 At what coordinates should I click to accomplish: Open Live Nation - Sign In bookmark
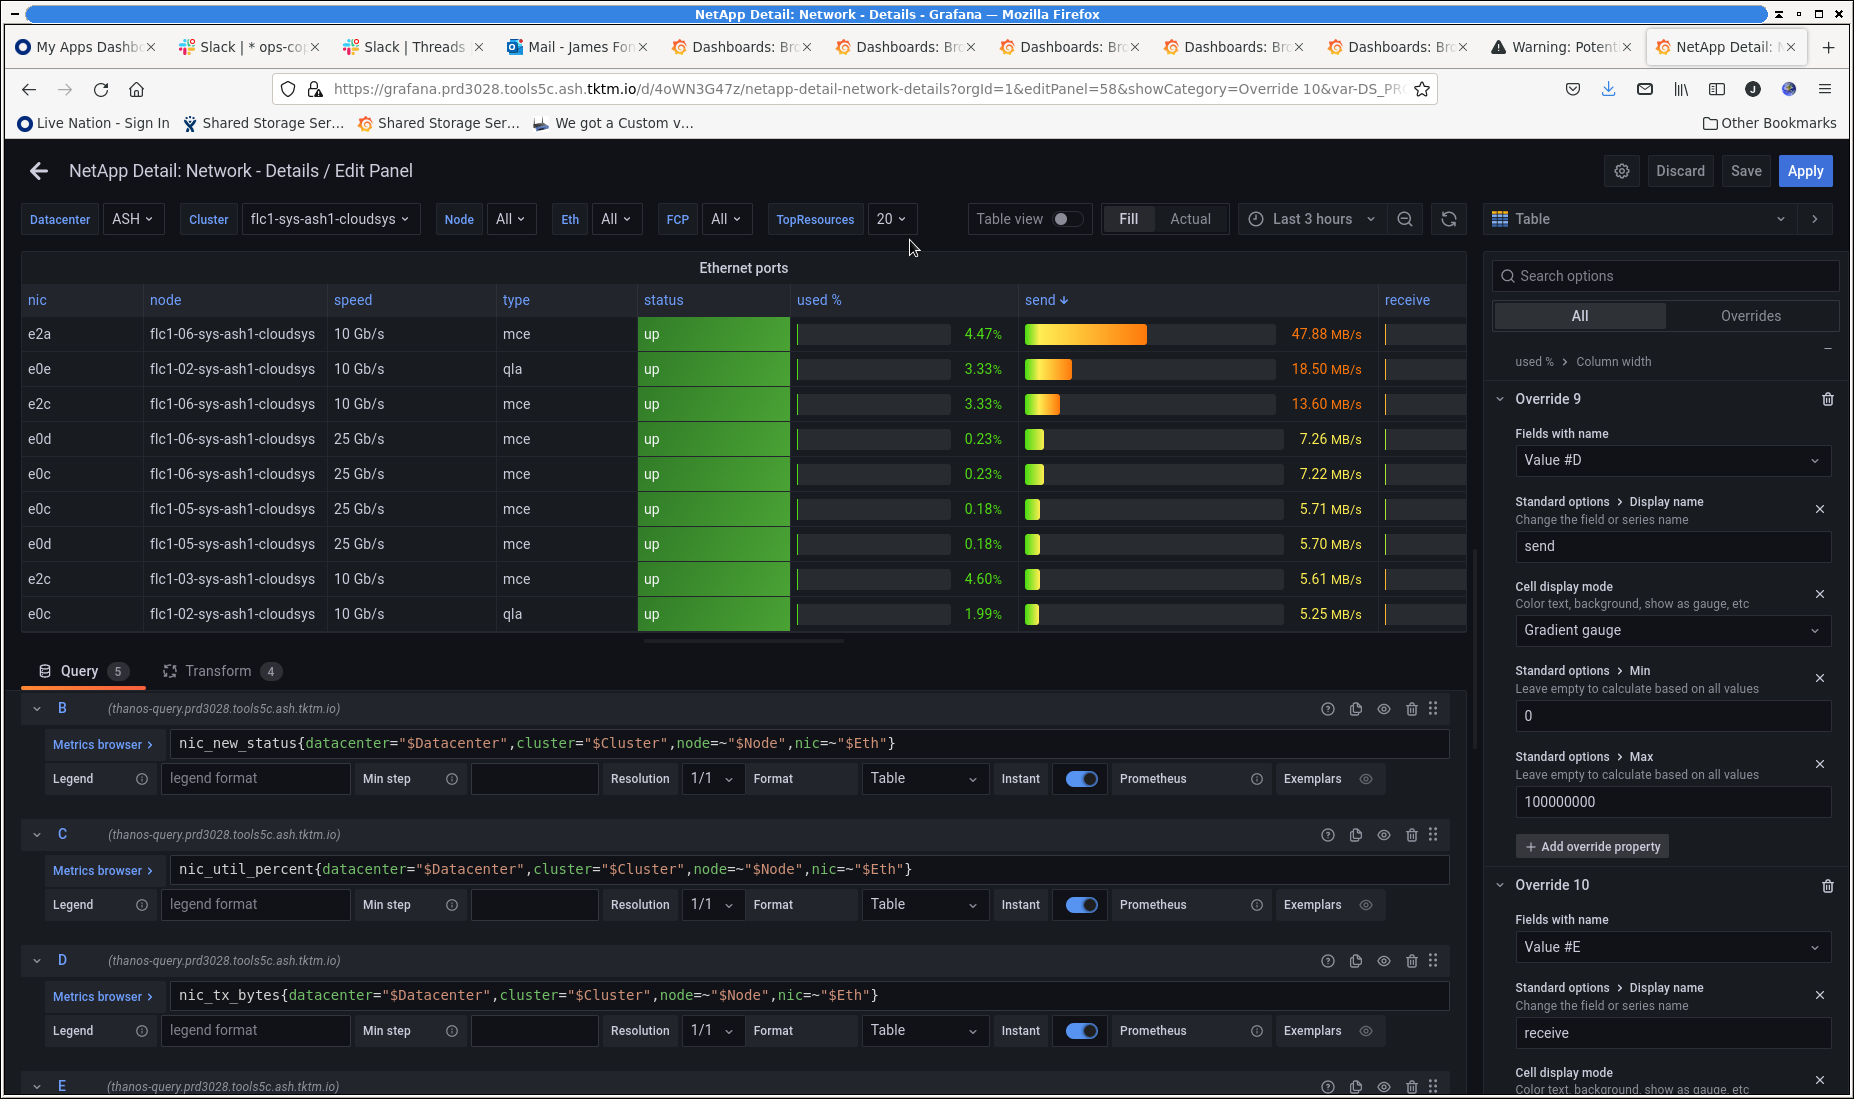94,123
